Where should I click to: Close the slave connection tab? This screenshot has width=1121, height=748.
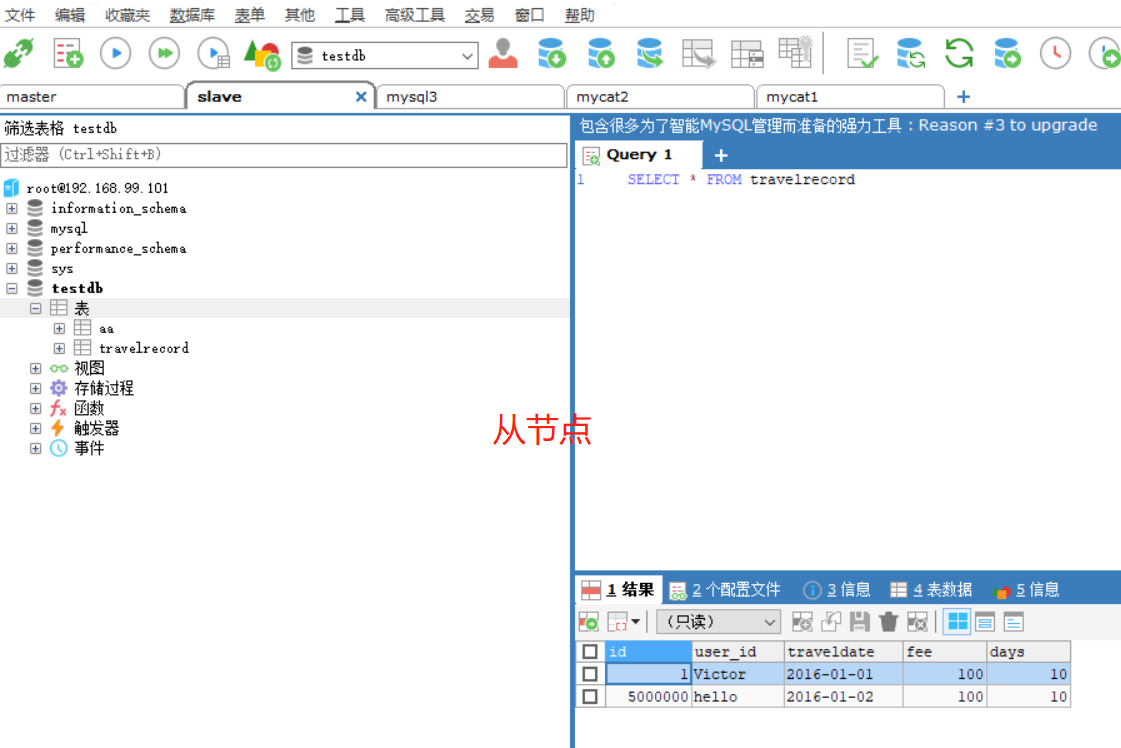(x=361, y=97)
